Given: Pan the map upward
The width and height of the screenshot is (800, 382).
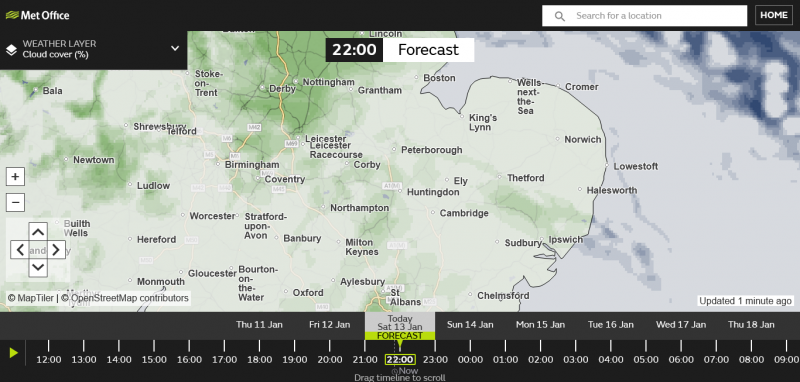Looking at the screenshot, I should (x=38, y=232).
